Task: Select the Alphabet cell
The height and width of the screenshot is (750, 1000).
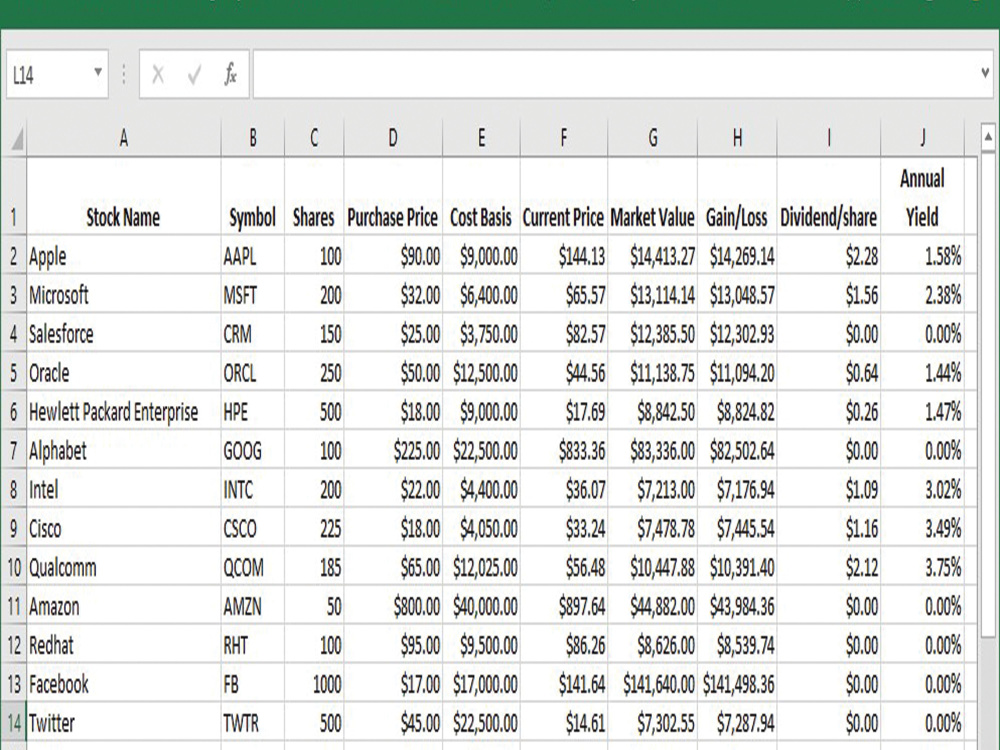Action: tap(124, 451)
